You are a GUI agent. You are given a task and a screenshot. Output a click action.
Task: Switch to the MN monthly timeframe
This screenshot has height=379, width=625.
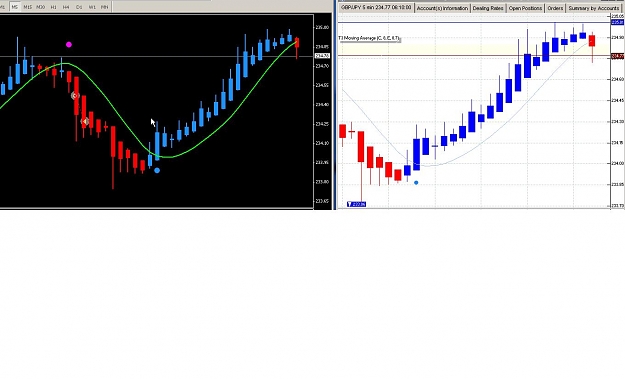click(104, 7)
